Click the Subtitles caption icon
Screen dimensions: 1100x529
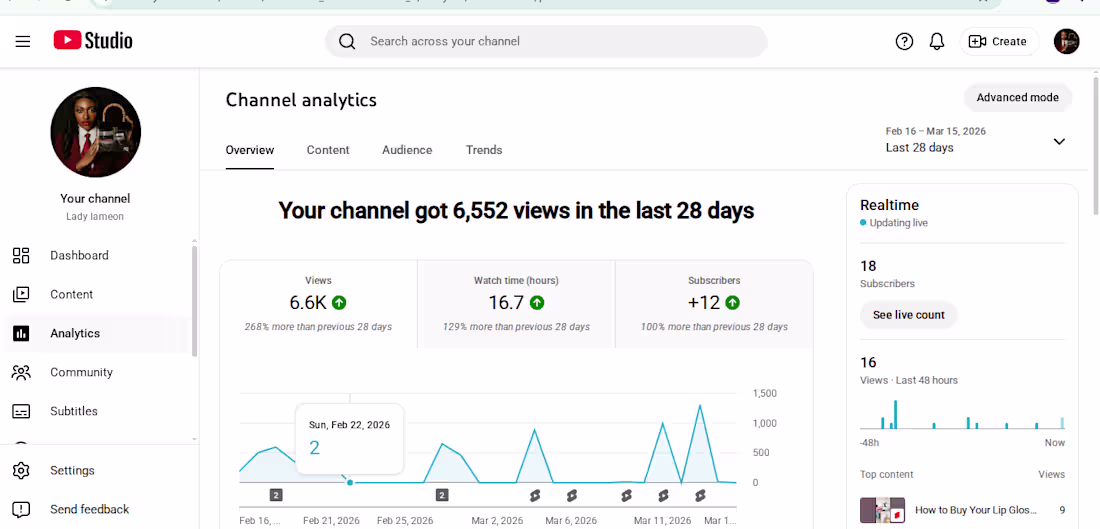[21, 411]
